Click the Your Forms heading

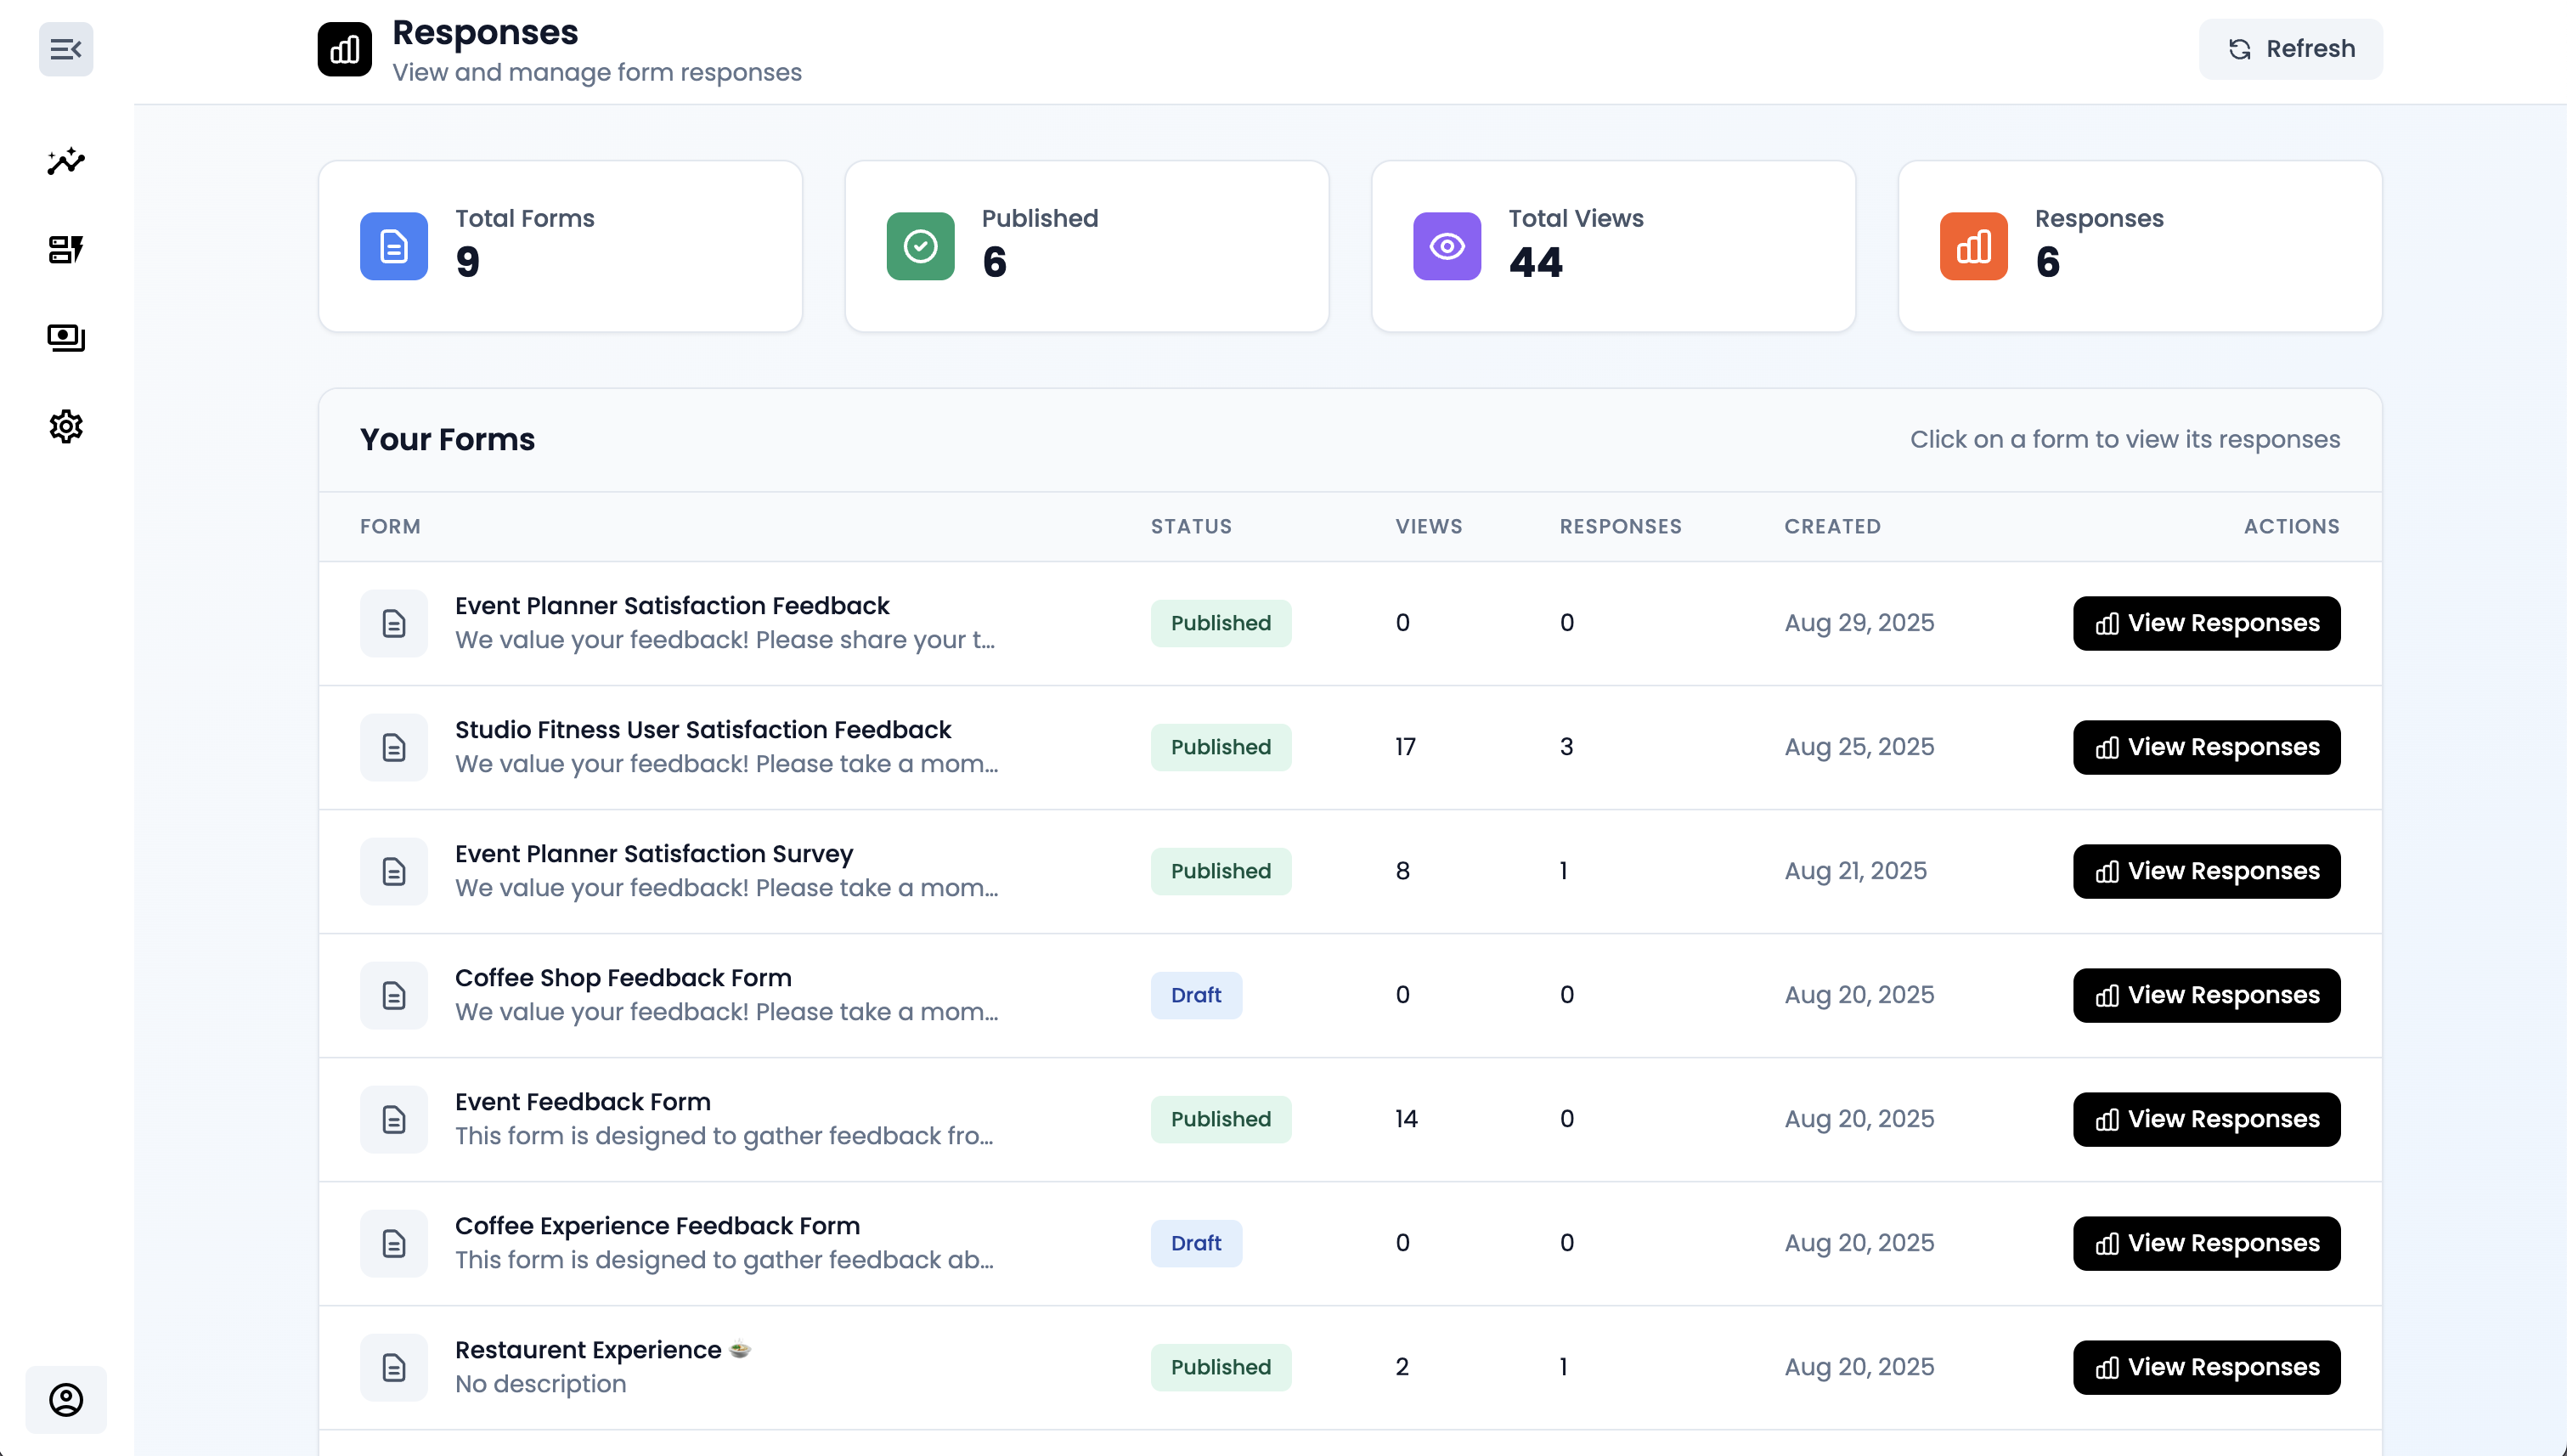447,439
